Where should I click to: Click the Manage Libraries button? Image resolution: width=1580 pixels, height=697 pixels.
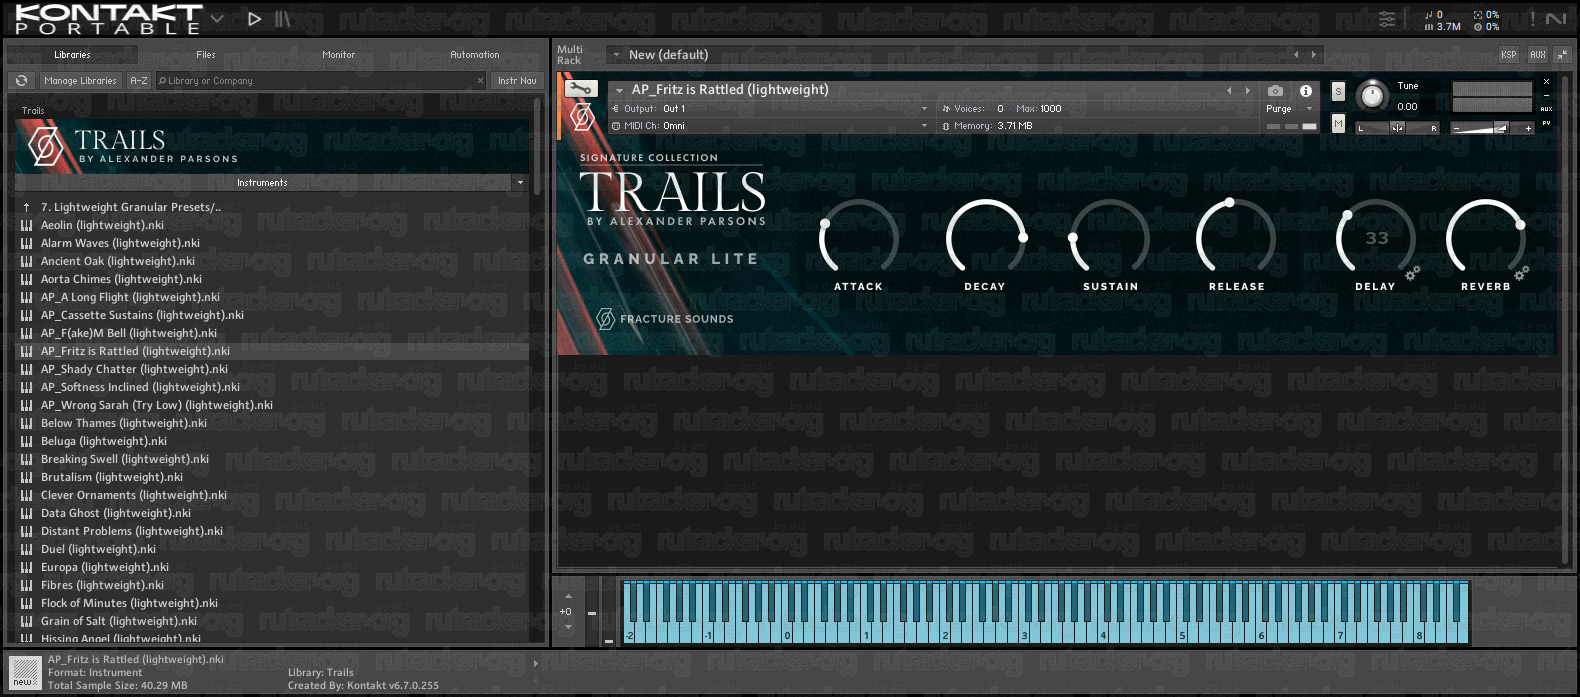(x=80, y=81)
